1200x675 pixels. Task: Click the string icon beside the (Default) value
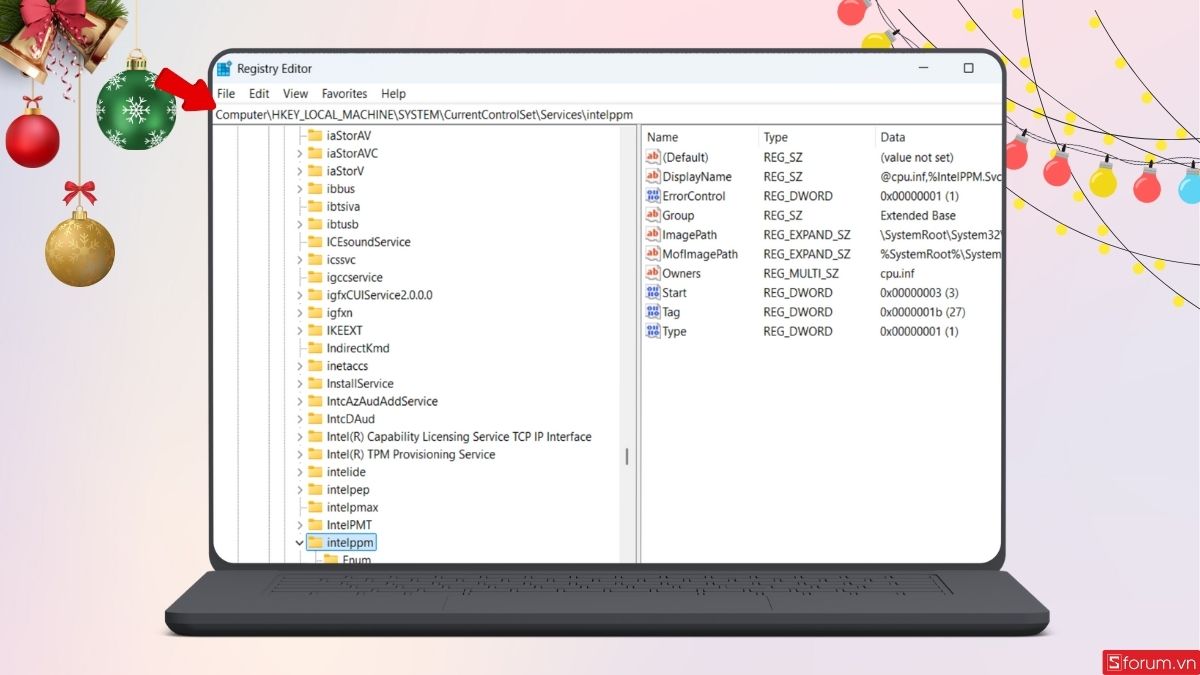[653, 157]
